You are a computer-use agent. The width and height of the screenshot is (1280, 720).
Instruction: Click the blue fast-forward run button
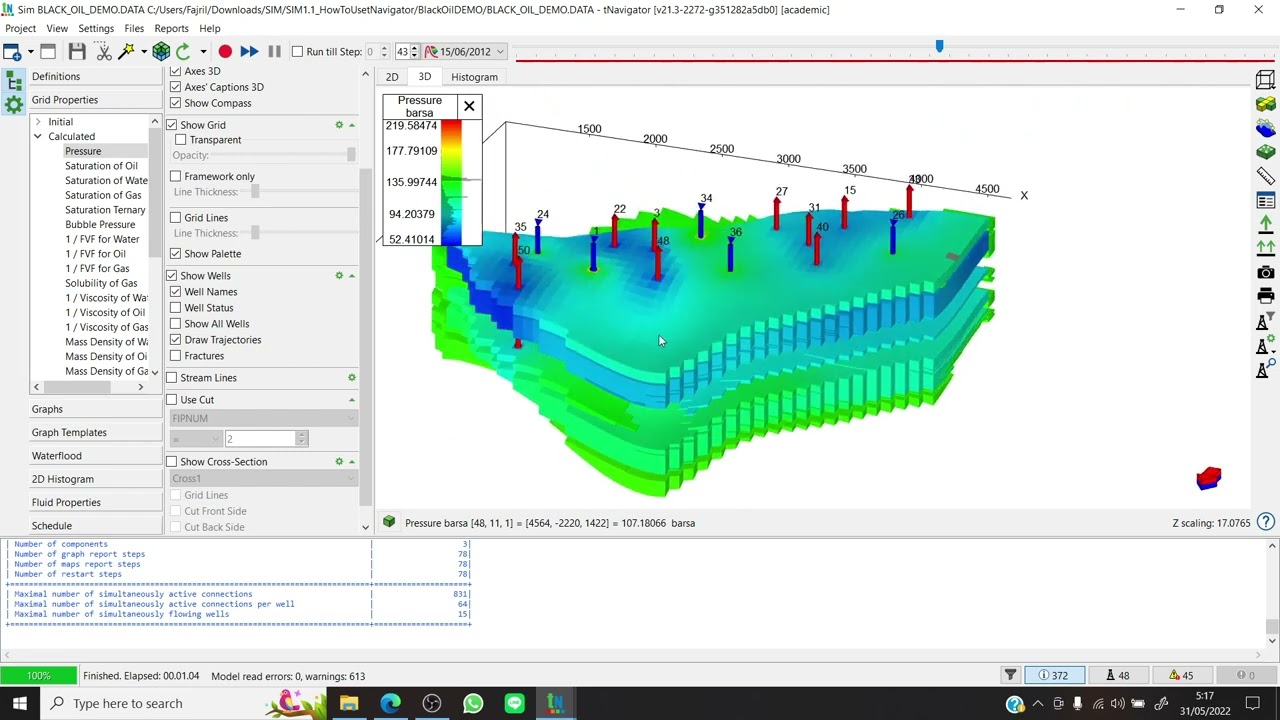click(x=249, y=52)
